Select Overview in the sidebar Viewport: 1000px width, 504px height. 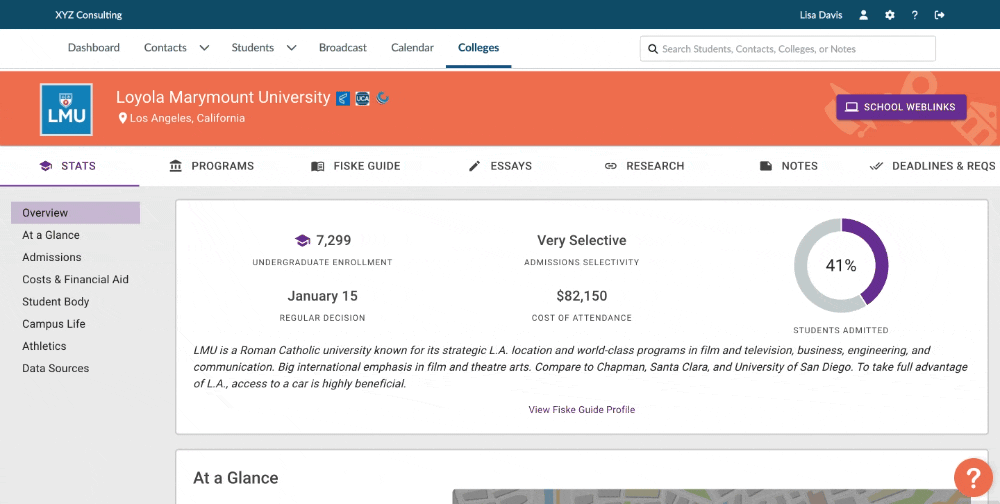point(75,213)
